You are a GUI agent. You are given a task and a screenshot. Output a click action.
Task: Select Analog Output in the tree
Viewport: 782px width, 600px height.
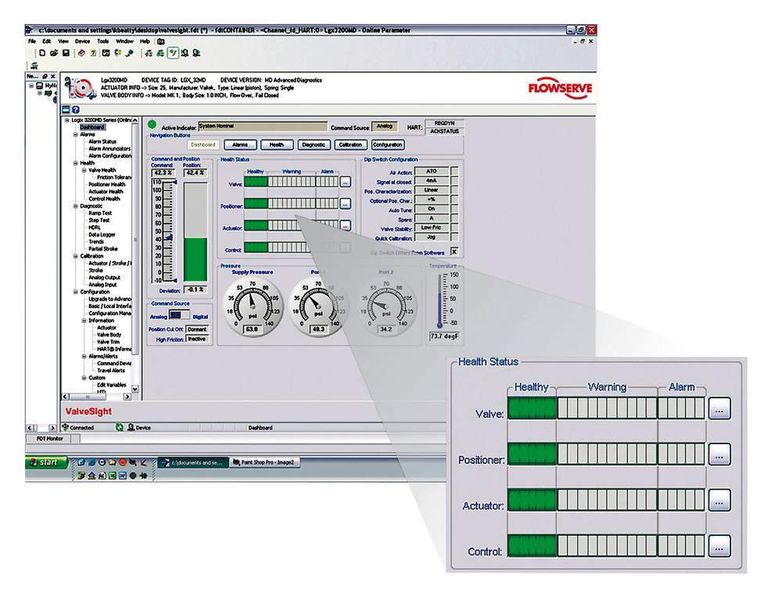tap(104, 277)
